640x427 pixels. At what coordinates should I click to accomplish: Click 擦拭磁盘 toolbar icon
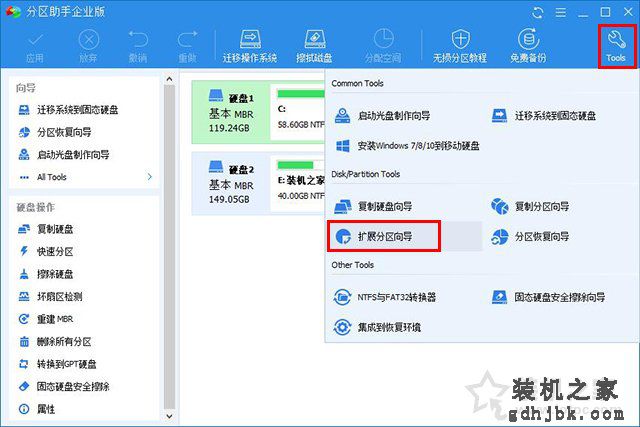pos(314,46)
